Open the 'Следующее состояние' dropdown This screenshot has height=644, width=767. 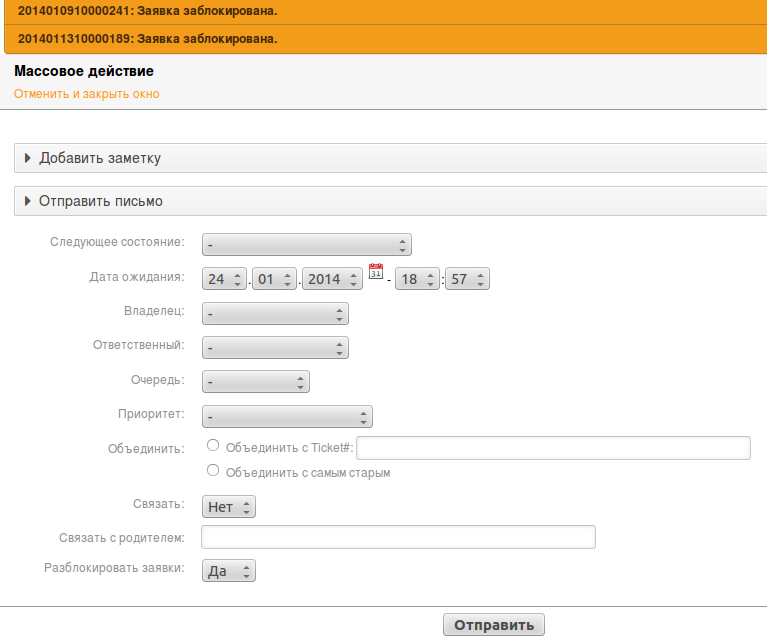pos(307,244)
